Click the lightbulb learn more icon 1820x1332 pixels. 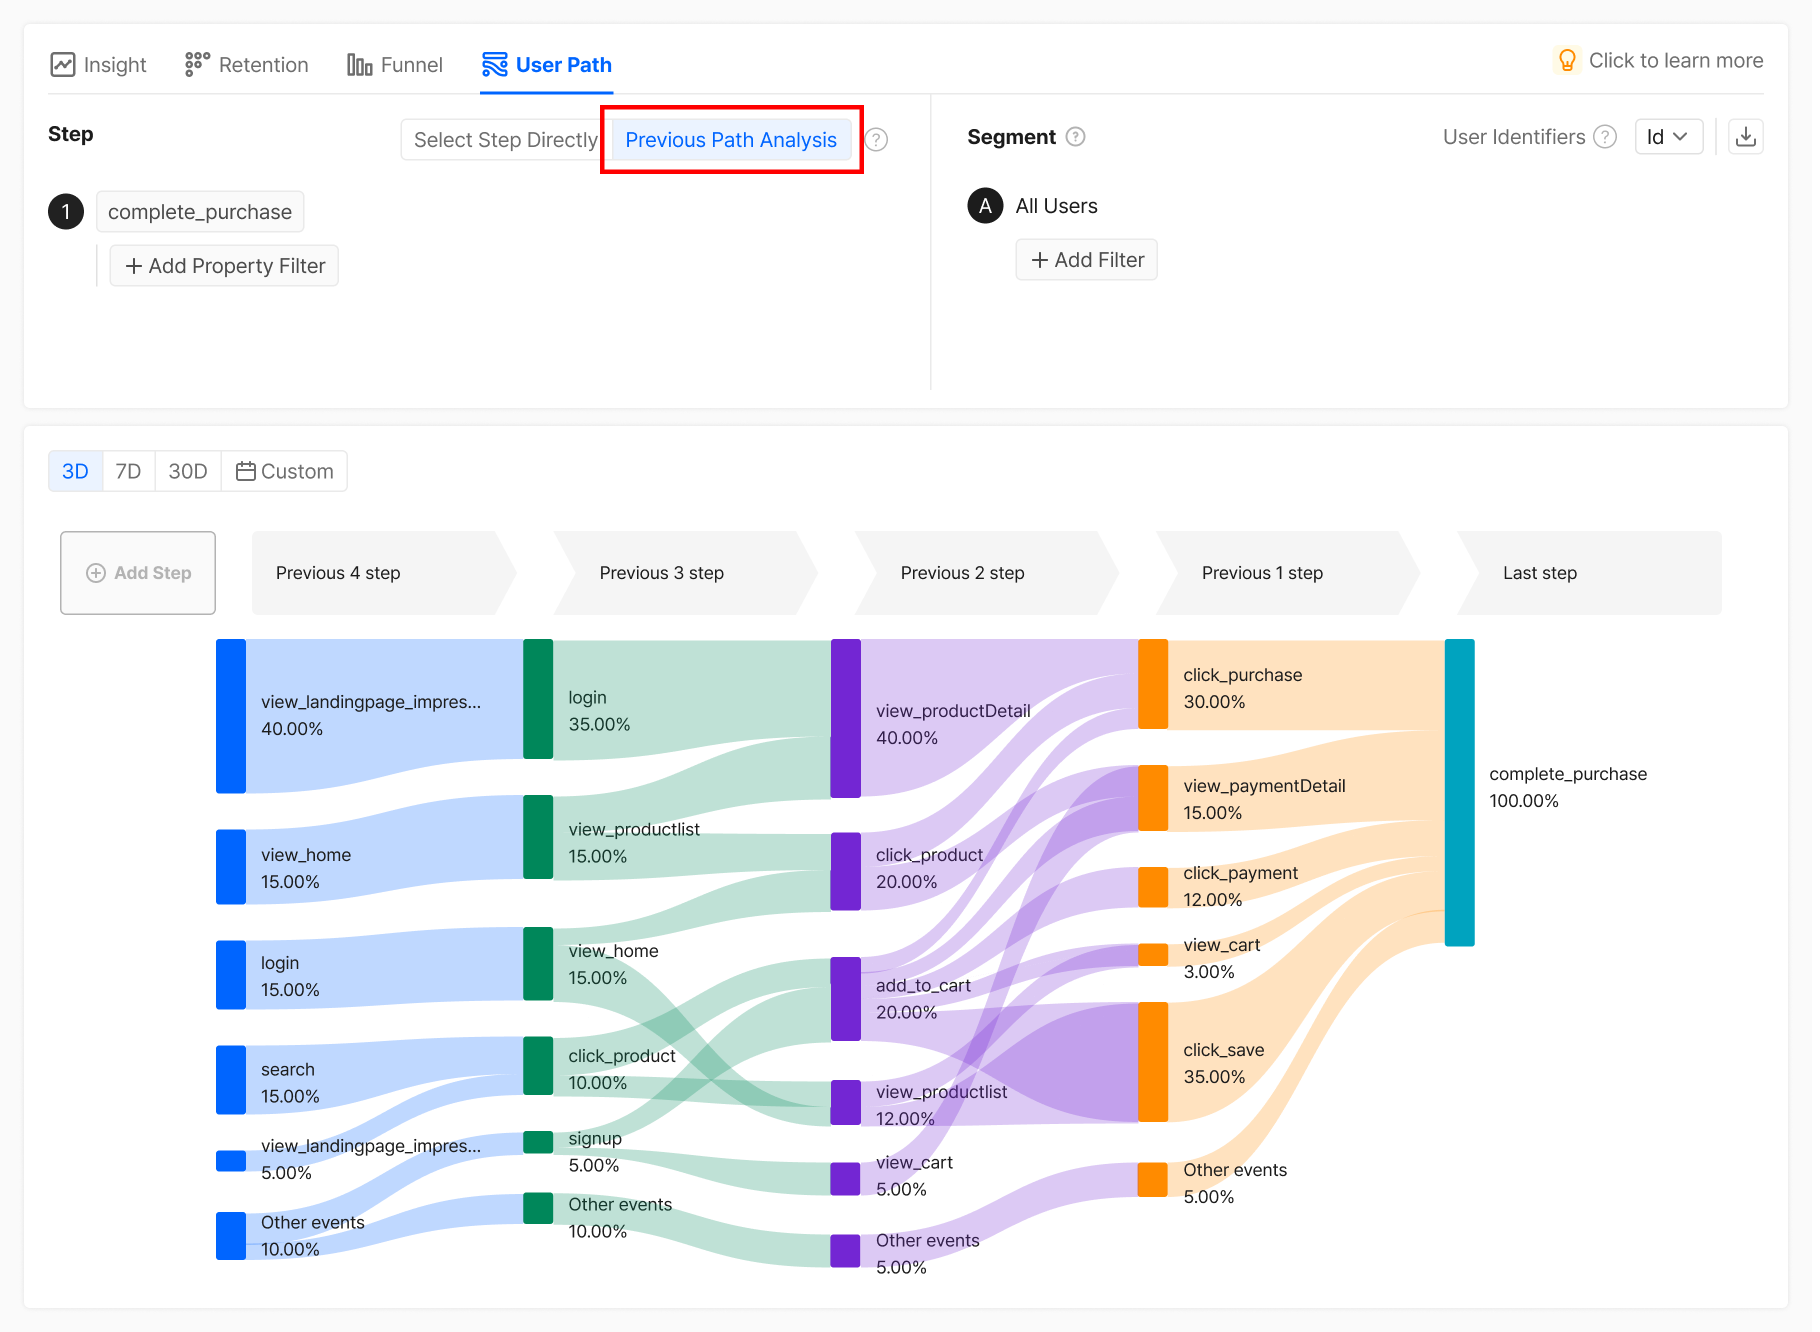point(1567,61)
